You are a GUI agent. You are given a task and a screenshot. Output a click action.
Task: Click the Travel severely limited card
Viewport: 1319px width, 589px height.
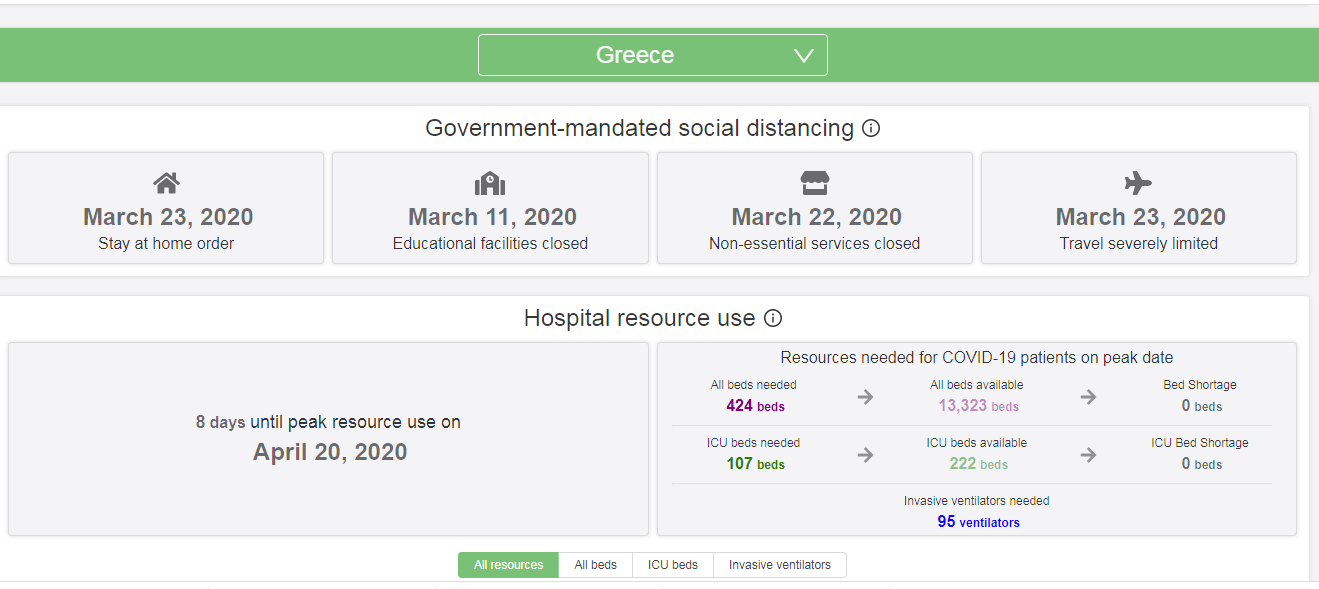point(1139,208)
